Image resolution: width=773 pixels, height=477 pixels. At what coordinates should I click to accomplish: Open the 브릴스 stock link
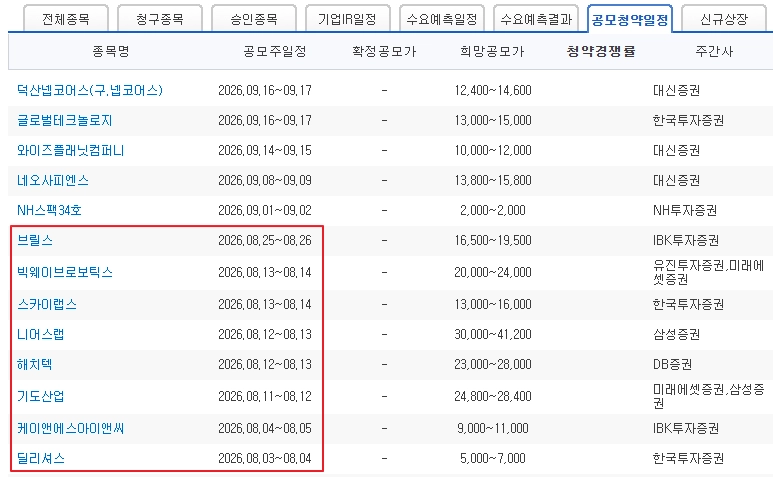35,240
